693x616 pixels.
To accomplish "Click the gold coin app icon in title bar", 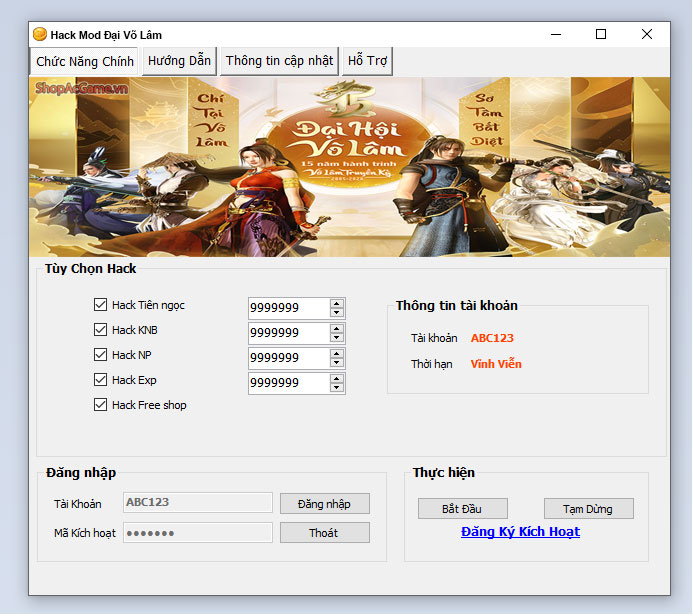I will pyautogui.click(x=40, y=34).
